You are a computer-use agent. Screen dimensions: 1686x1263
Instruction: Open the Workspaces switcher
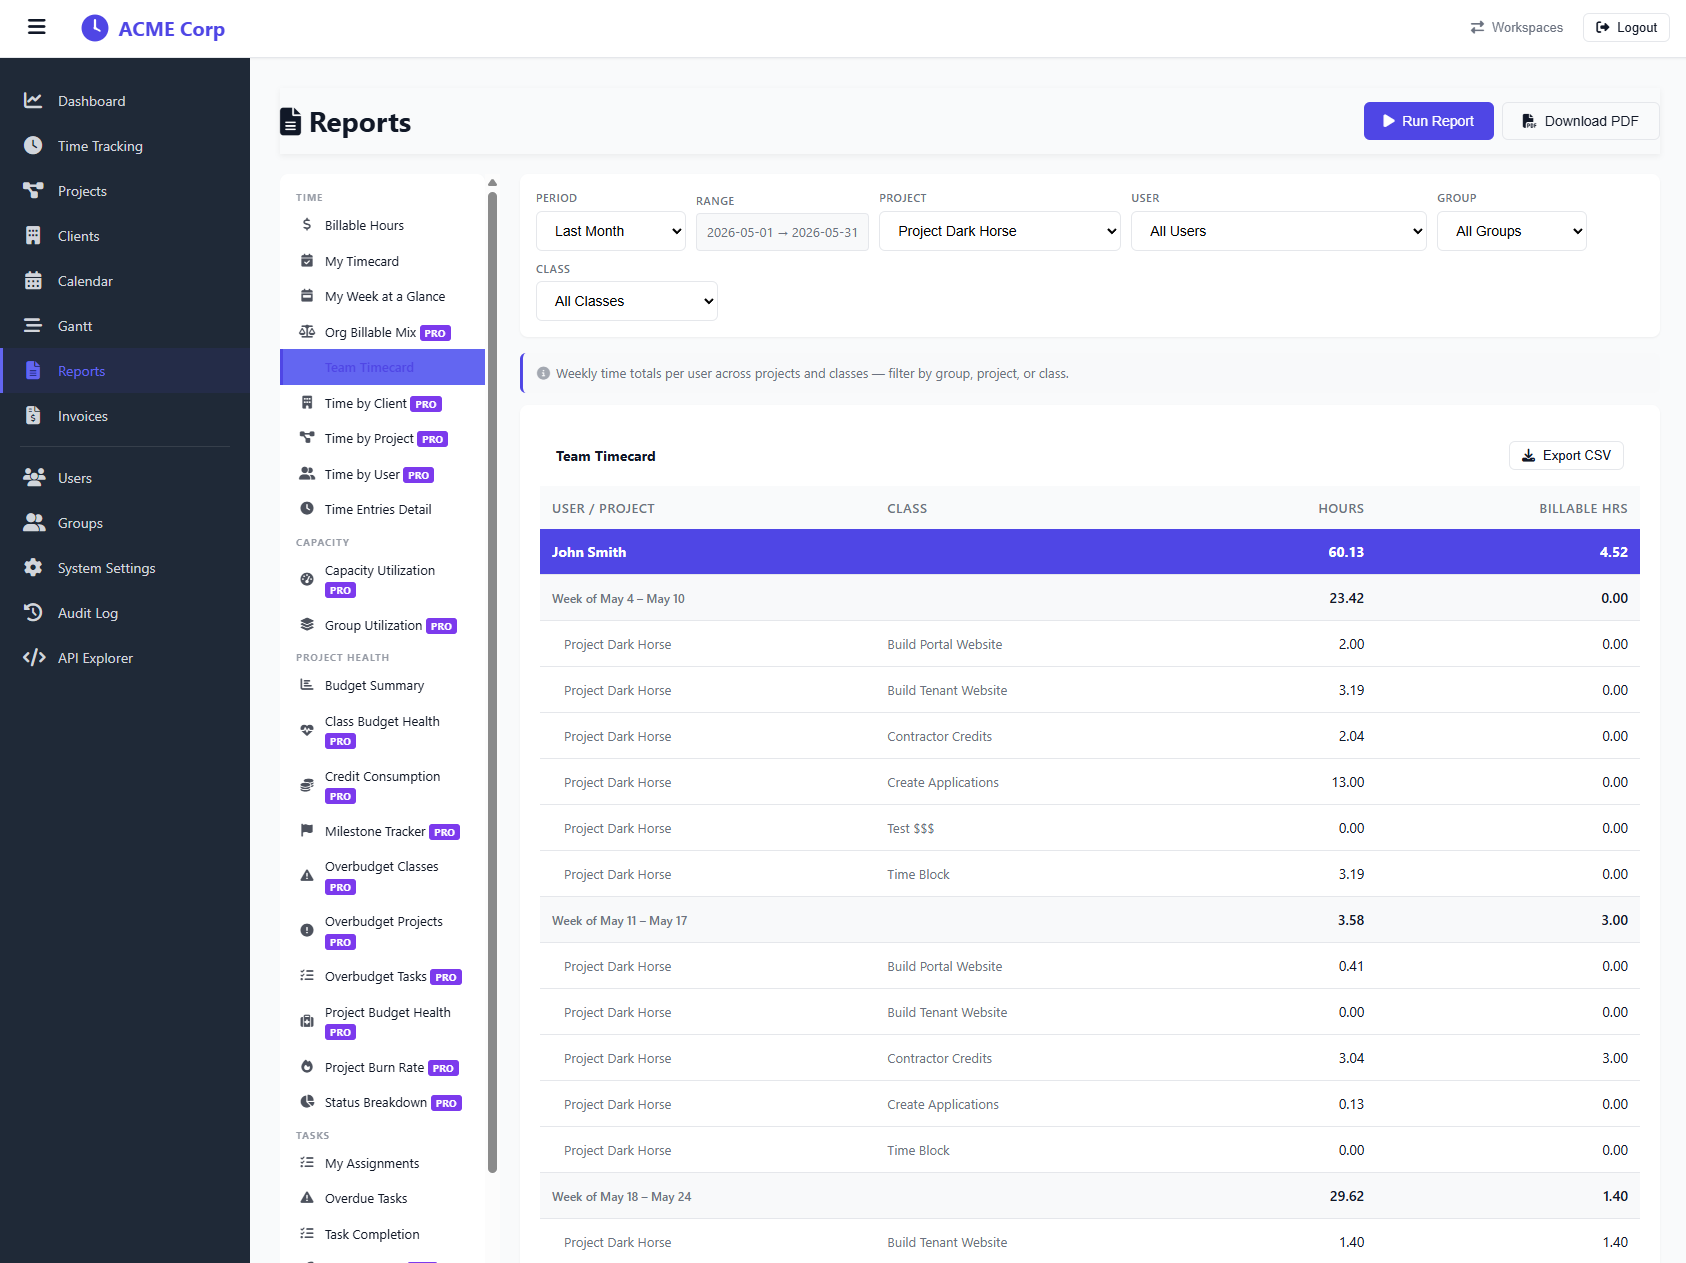coord(1516,27)
